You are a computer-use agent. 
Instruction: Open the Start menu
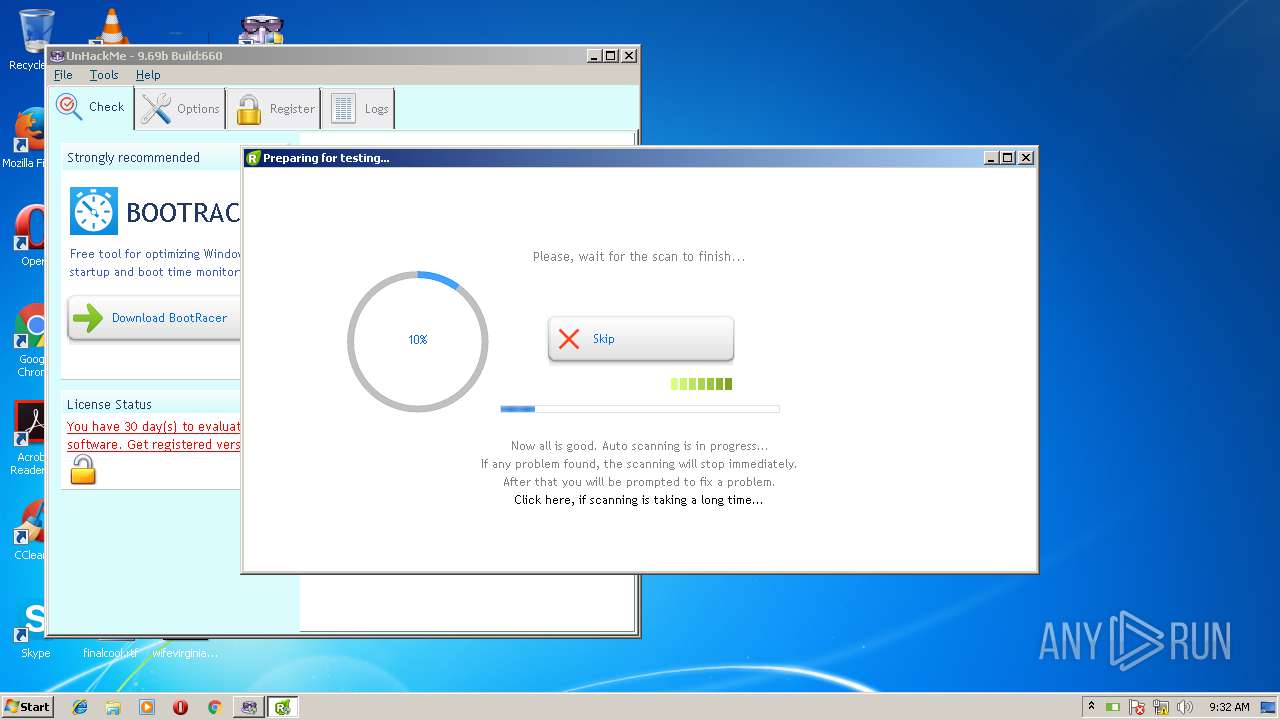[x=27, y=706]
